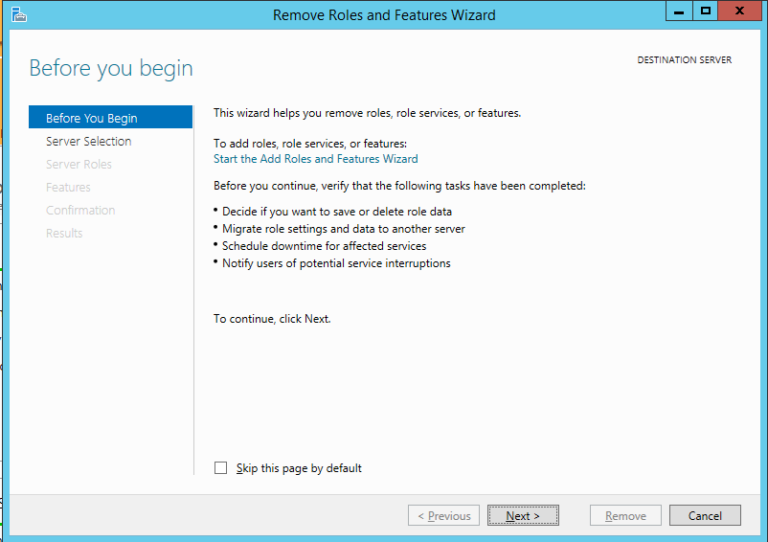
Task: Click the window title text in the title bar
Action: point(384,15)
